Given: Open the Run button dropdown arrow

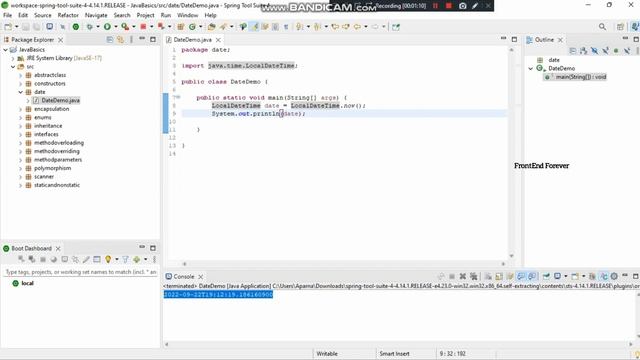Looking at the screenshot, I should [x=116, y=27].
